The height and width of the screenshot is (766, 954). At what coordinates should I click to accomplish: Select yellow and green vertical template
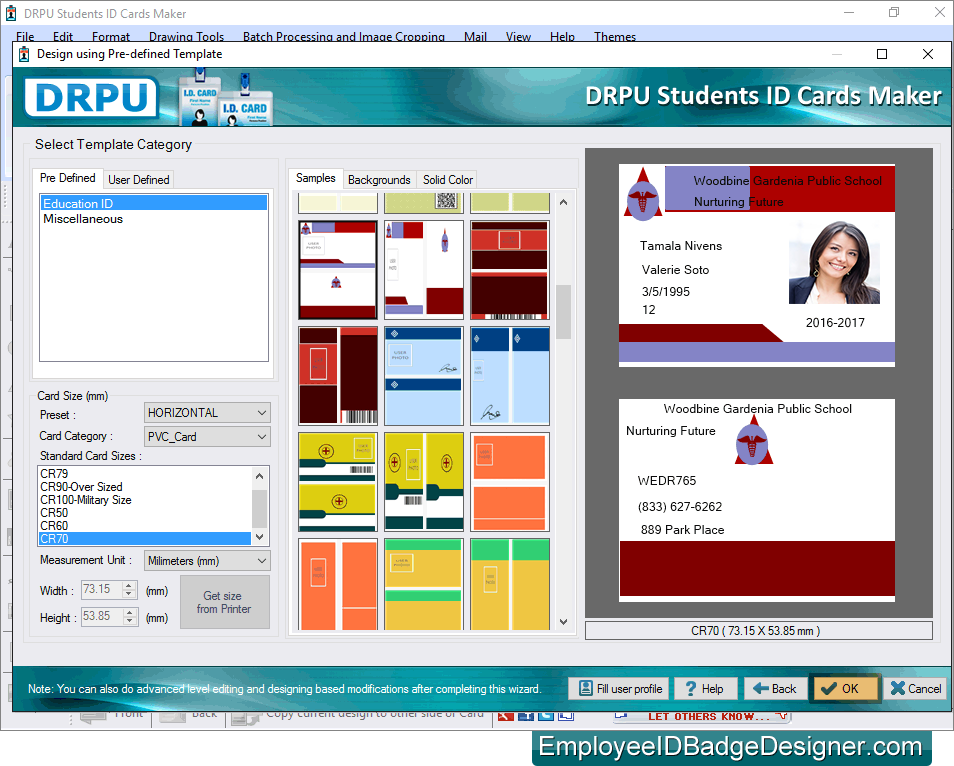pyautogui.click(x=510, y=584)
